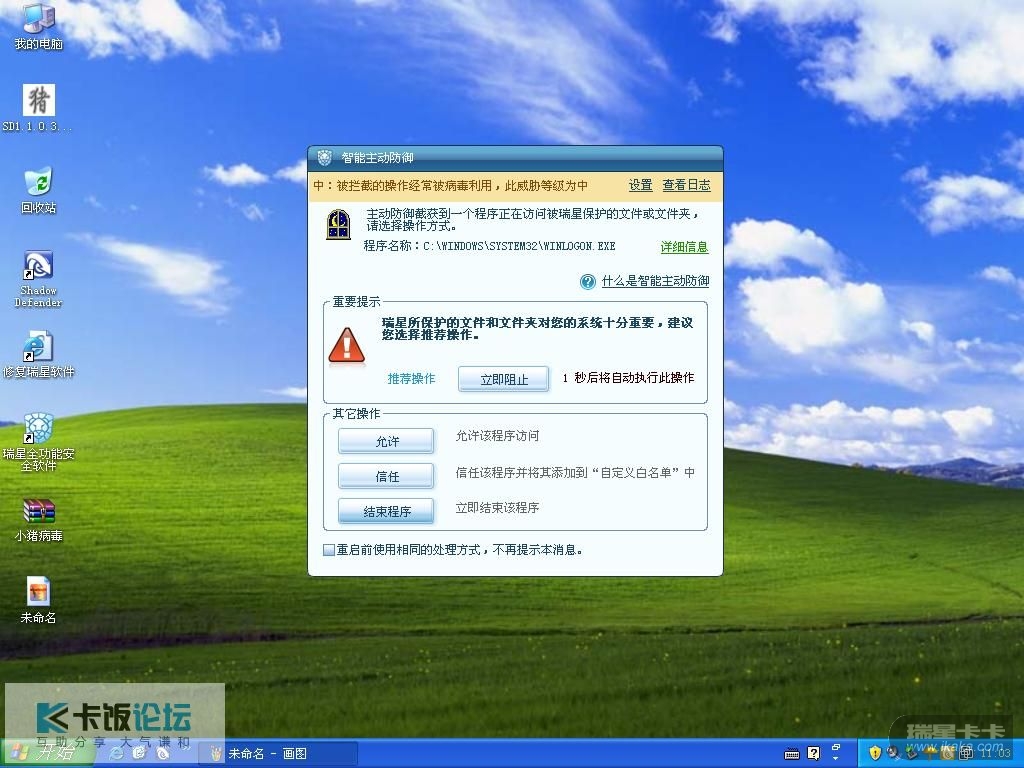Image resolution: width=1024 pixels, height=768 pixels.
Task: Select the 修复瑞星软件 desktop shortcut
Action: [39, 355]
